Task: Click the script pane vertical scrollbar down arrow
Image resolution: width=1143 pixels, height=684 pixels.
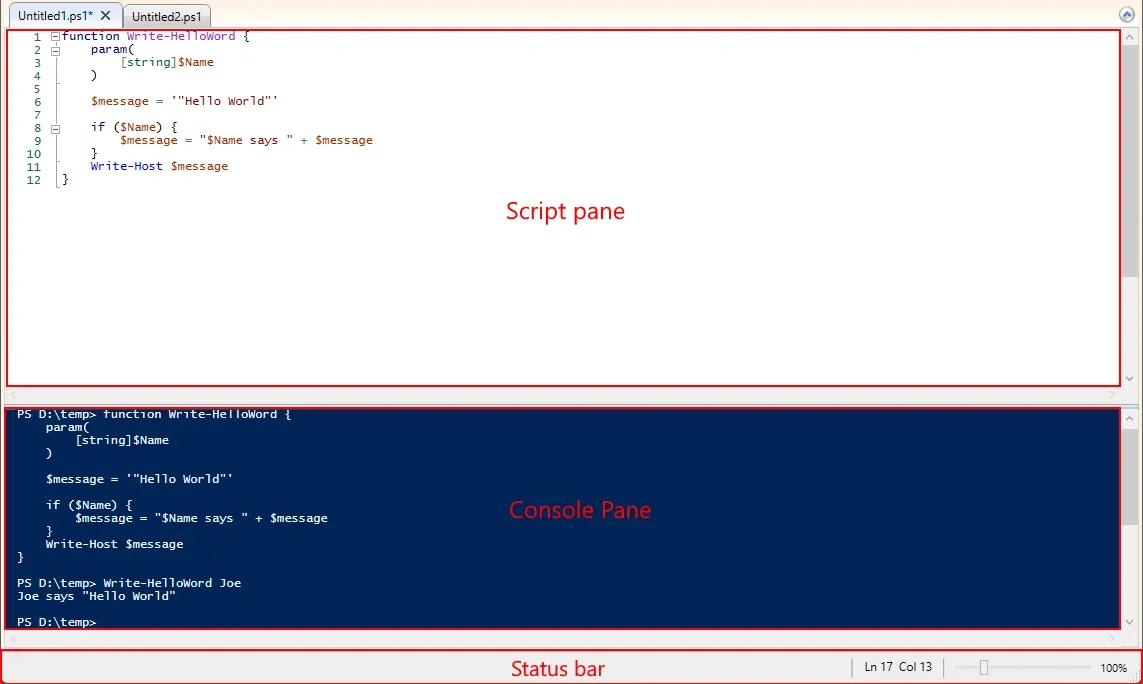Action: (x=1129, y=378)
